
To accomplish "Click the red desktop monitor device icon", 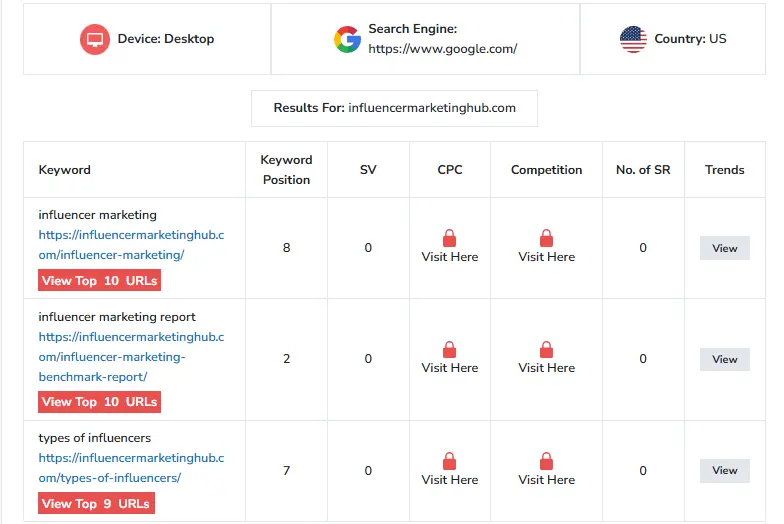I will 95,39.
